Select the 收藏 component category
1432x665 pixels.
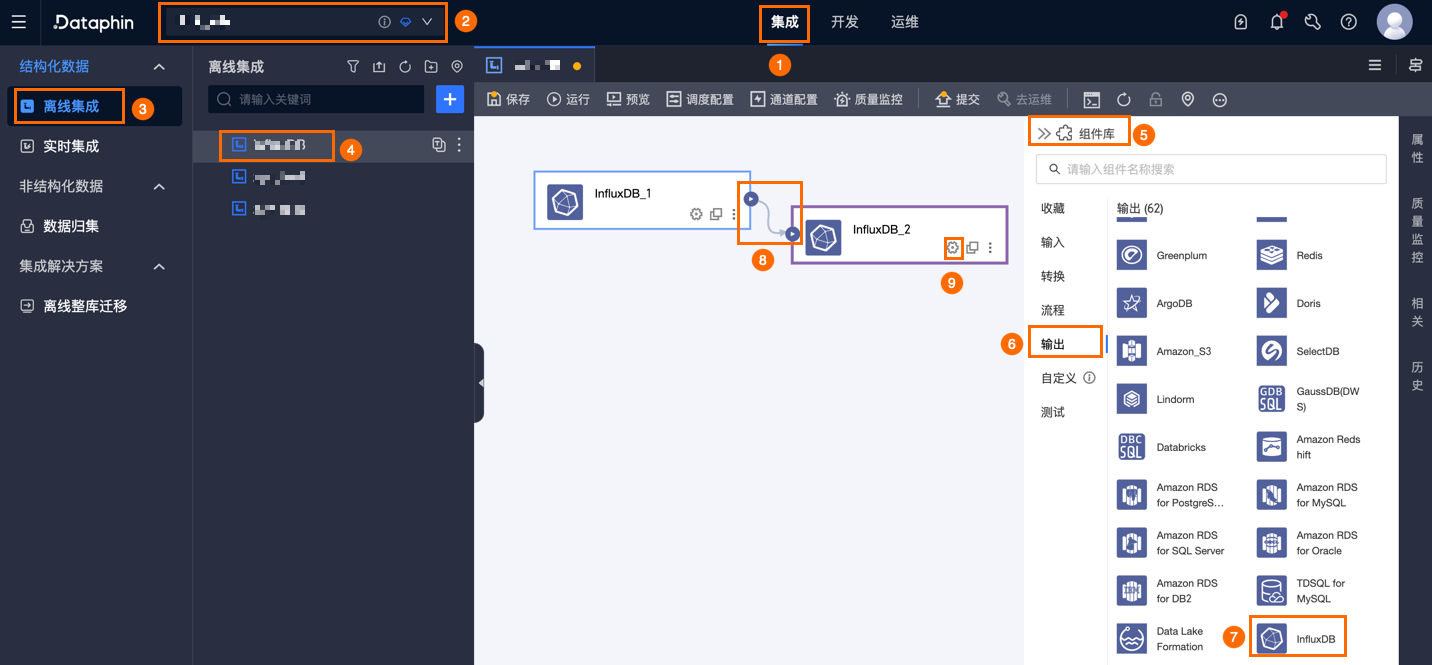[x=1053, y=208]
